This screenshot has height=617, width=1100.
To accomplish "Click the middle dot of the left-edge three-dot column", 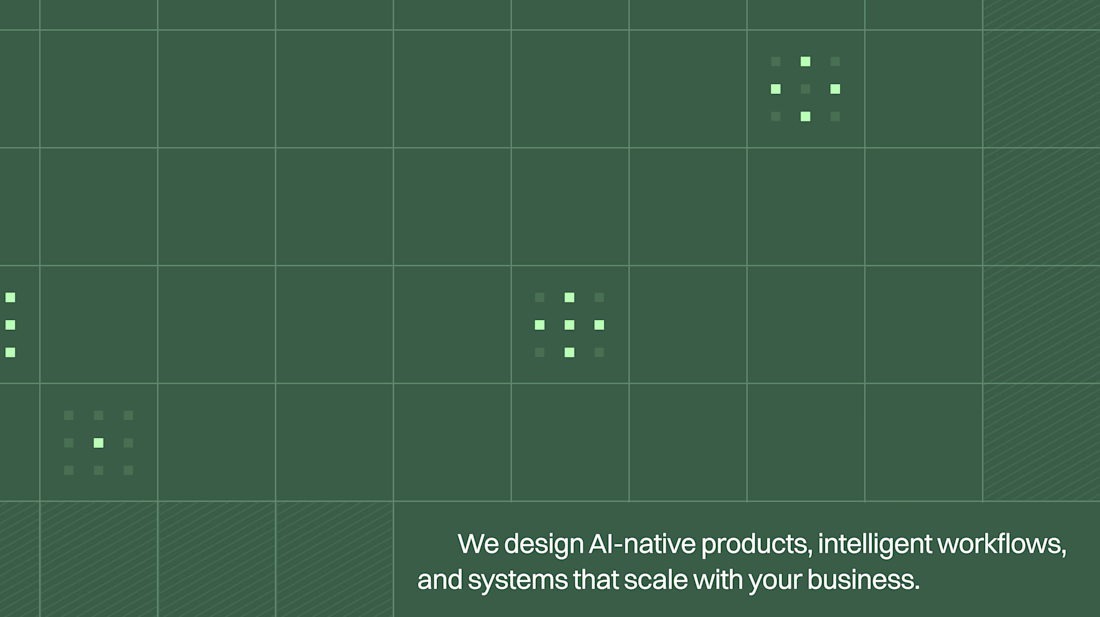I will [x=11, y=325].
